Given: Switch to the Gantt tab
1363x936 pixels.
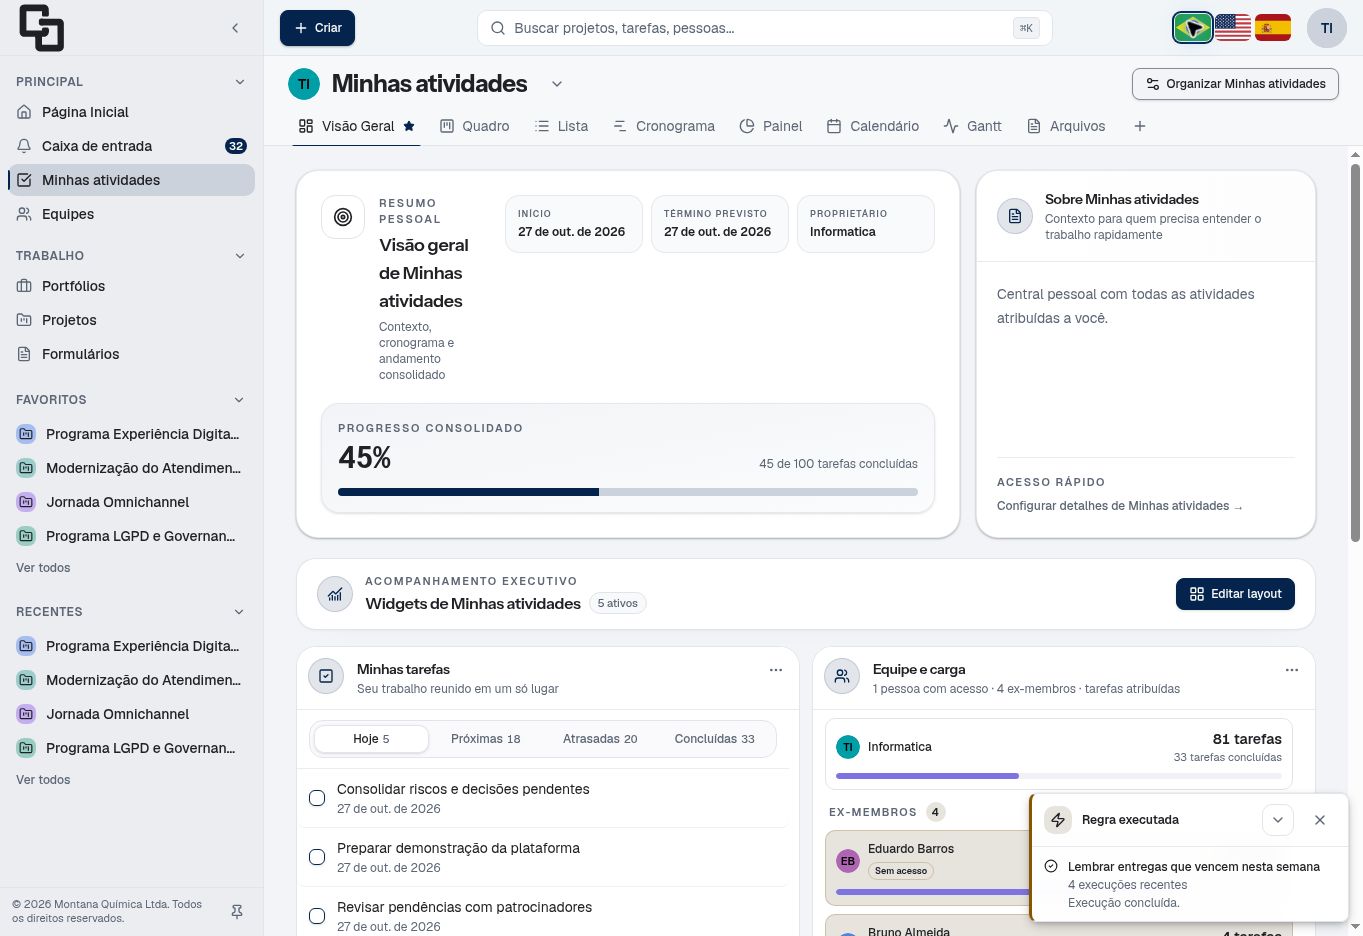Looking at the screenshot, I should (x=972, y=126).
